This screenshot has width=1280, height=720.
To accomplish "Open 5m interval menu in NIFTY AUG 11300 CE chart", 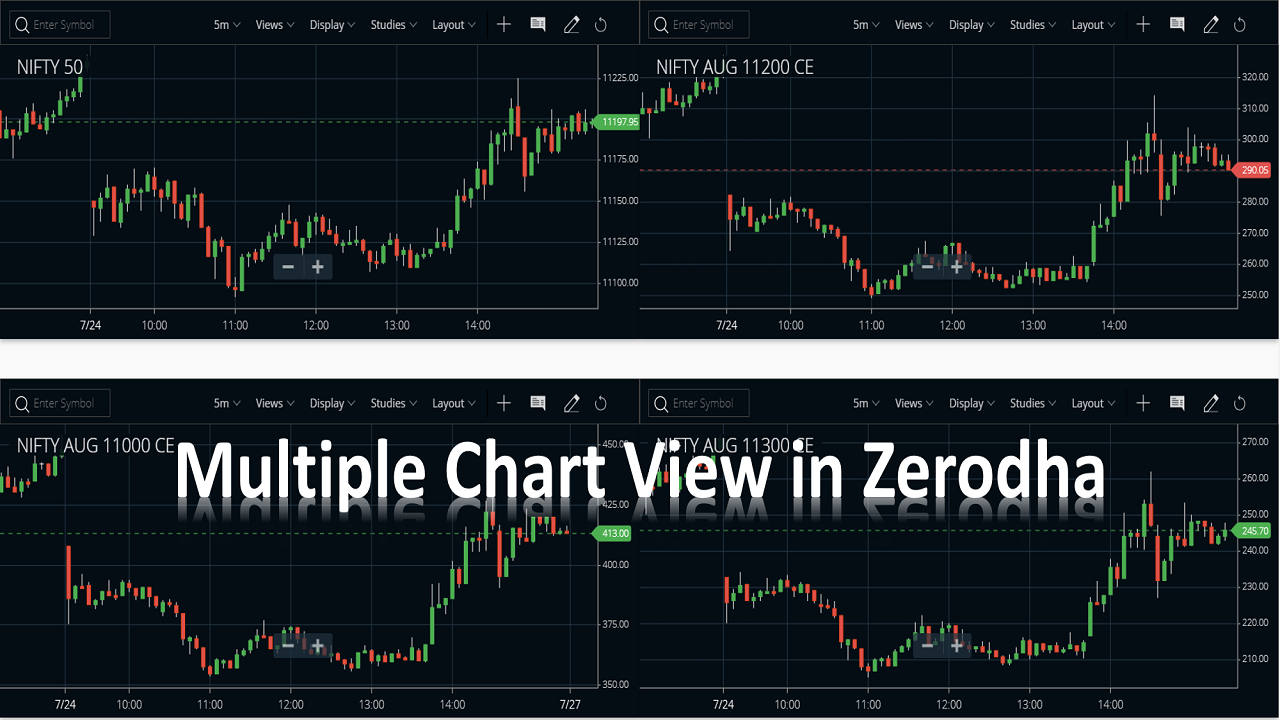I will pyautogui.click(x=866, y=403).
